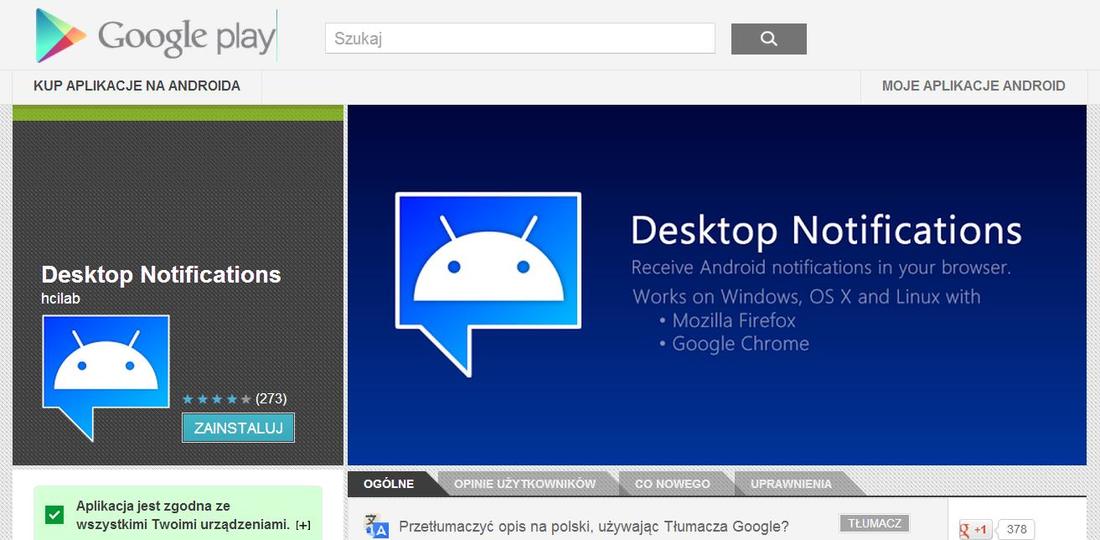Open MOJE APLIKACJE ANDROID link

pyautogui.click(x=973, y=86)
